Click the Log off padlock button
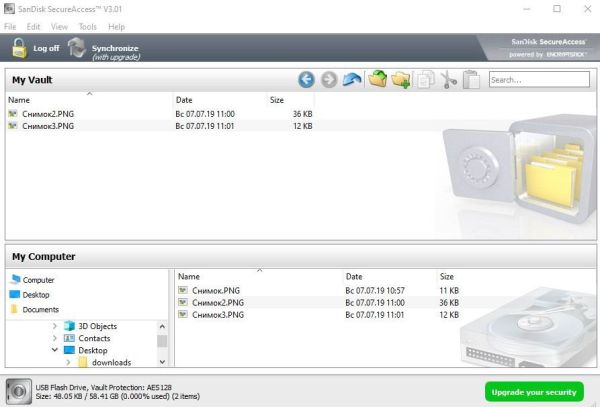 [x=35, y=48]
